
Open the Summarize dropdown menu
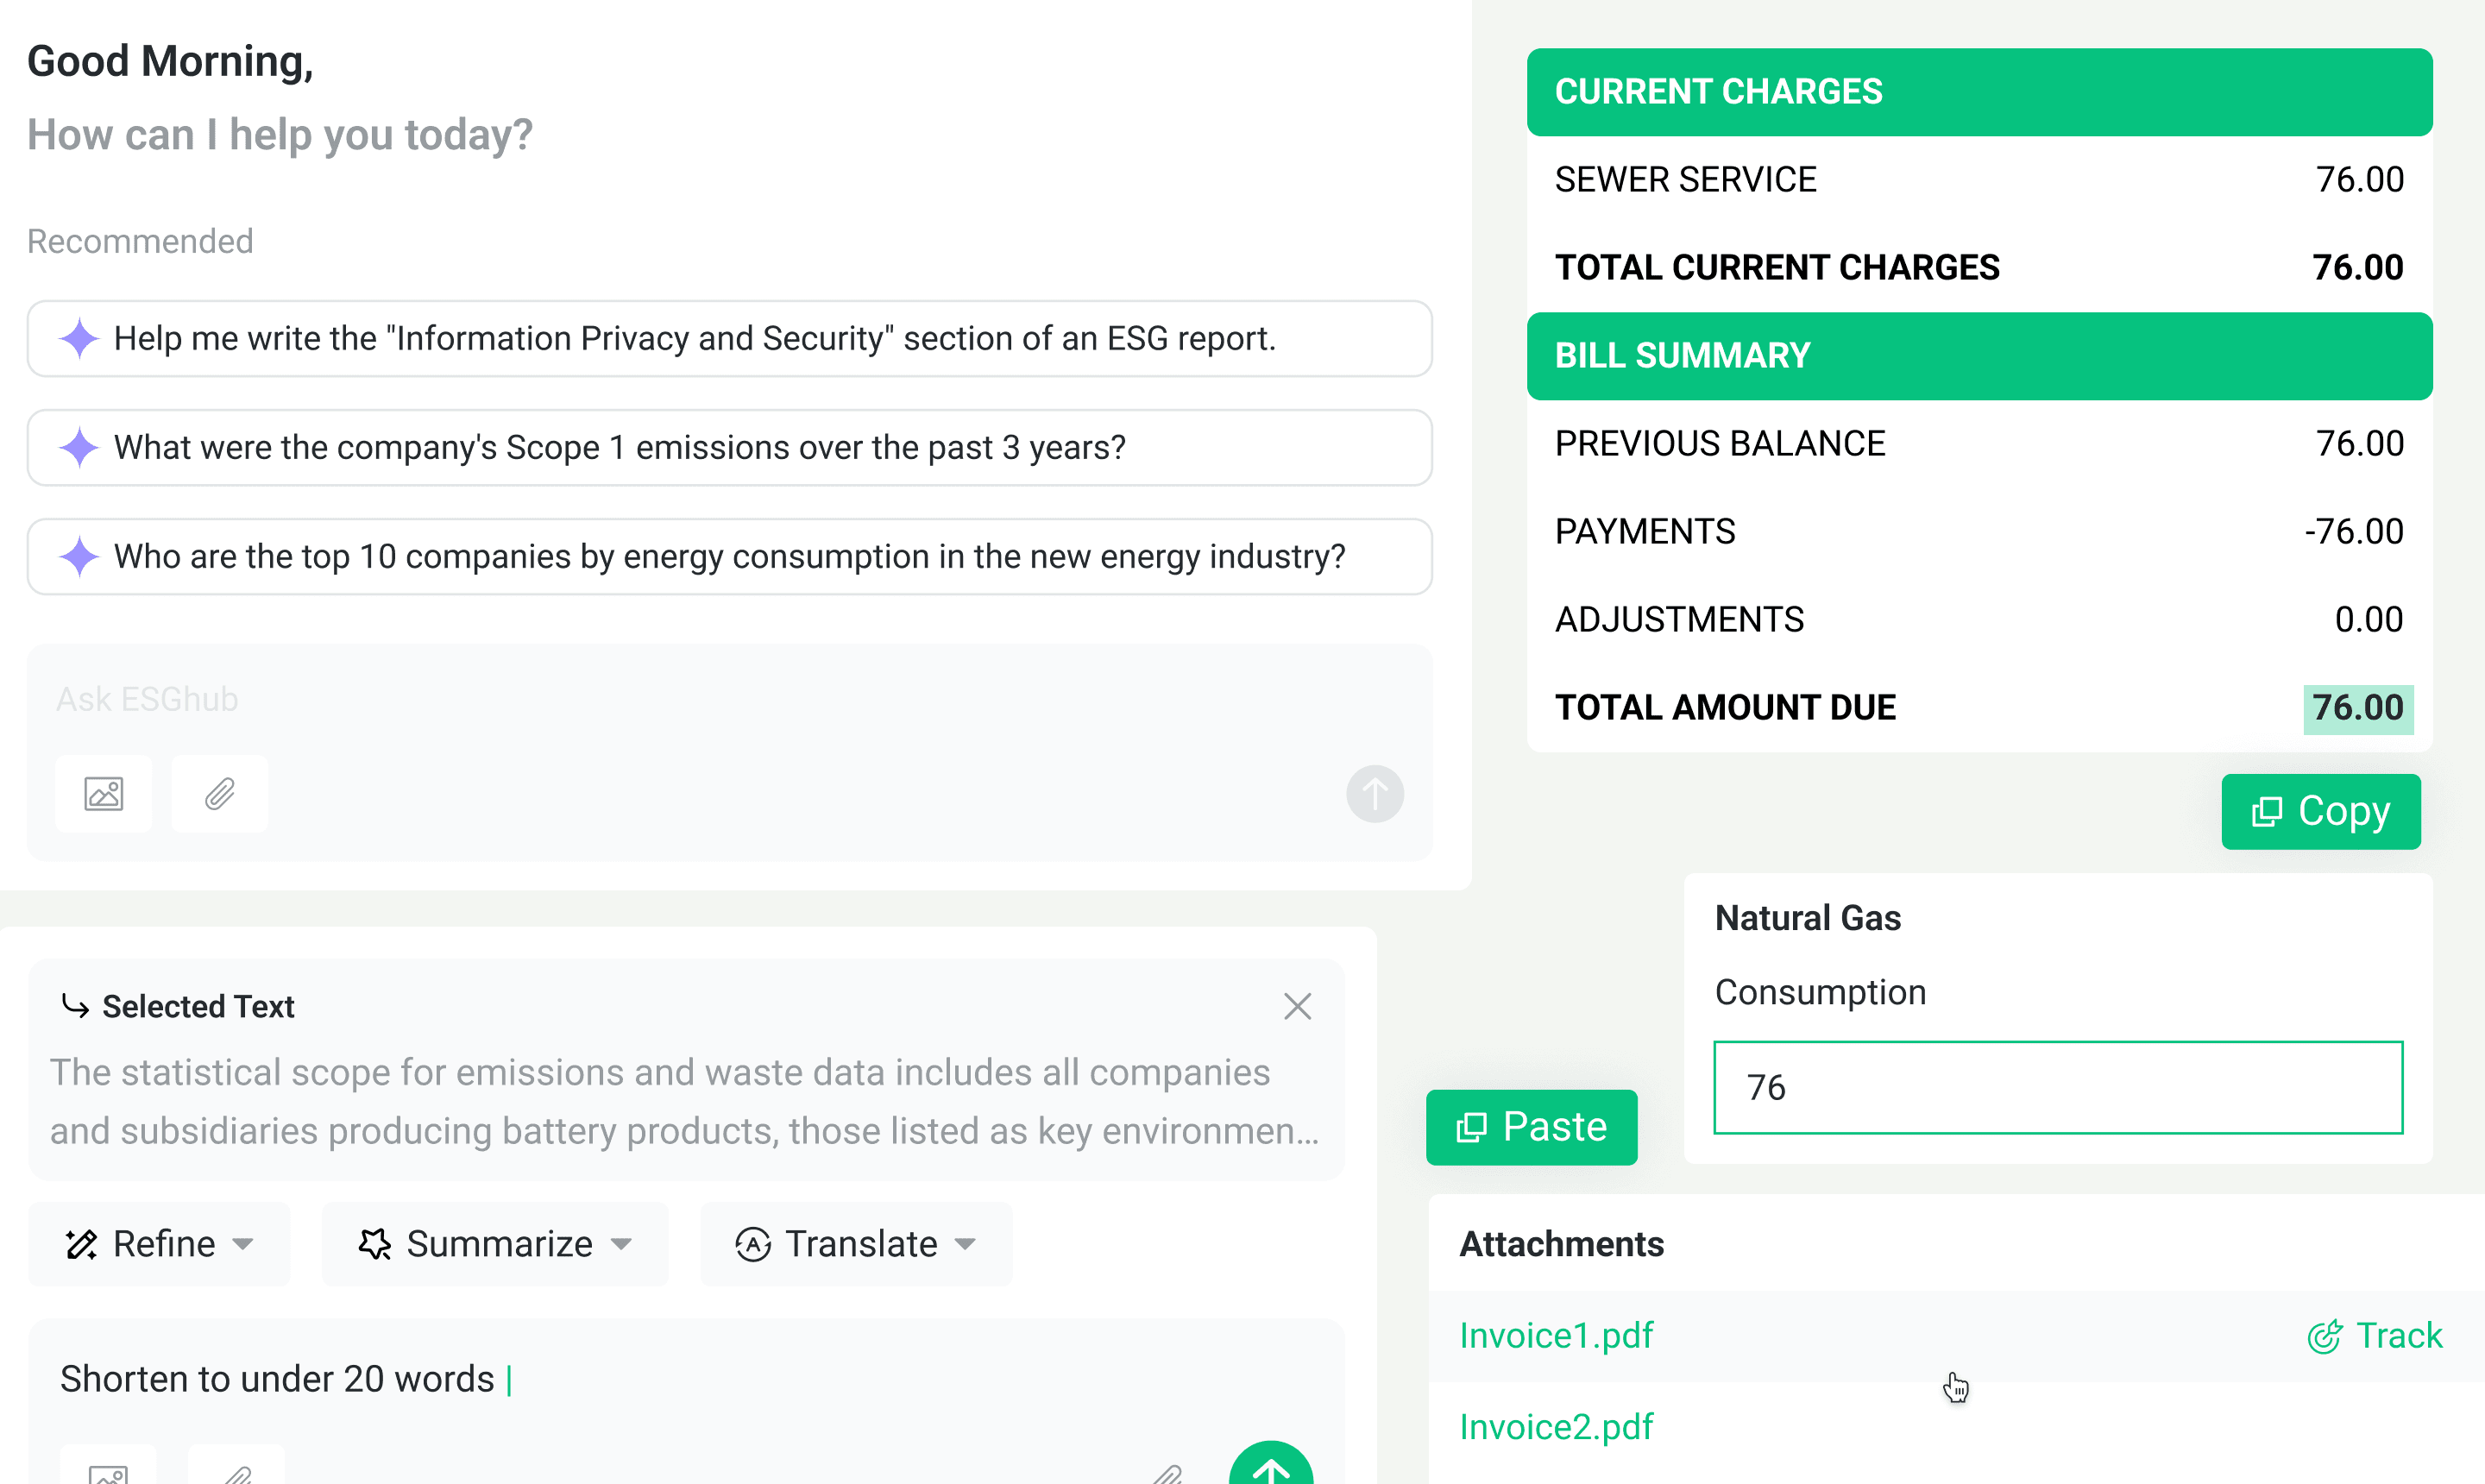pyautogui.click(x=495, y=1244)
